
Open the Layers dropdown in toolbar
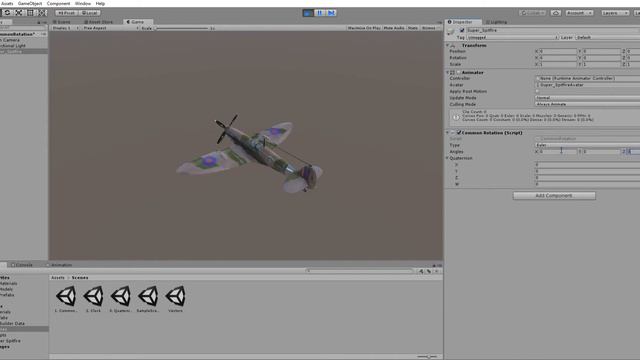615,13
